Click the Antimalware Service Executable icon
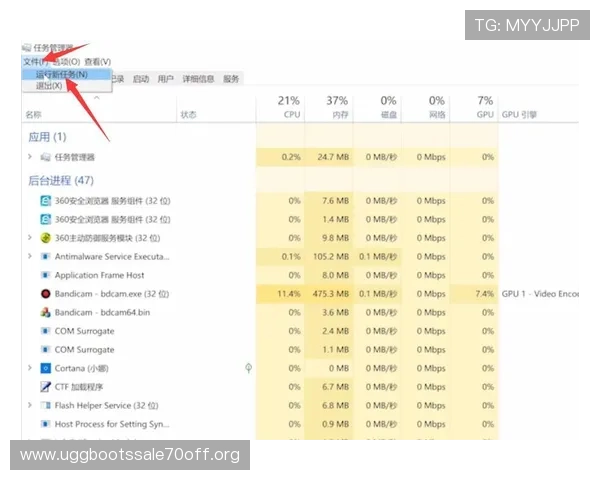 tap(46, 256)
